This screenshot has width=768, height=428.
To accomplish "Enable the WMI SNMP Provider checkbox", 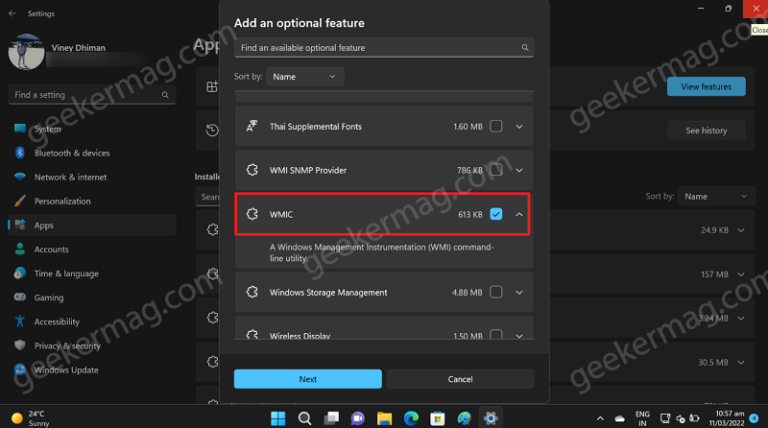I will click(496, 171).
